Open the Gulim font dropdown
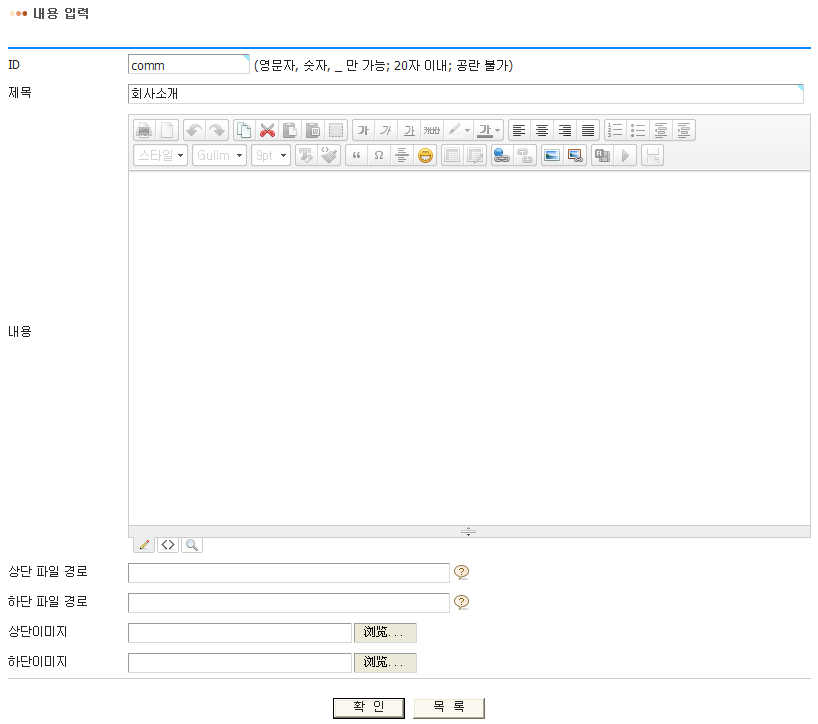 tap(220, 156)
